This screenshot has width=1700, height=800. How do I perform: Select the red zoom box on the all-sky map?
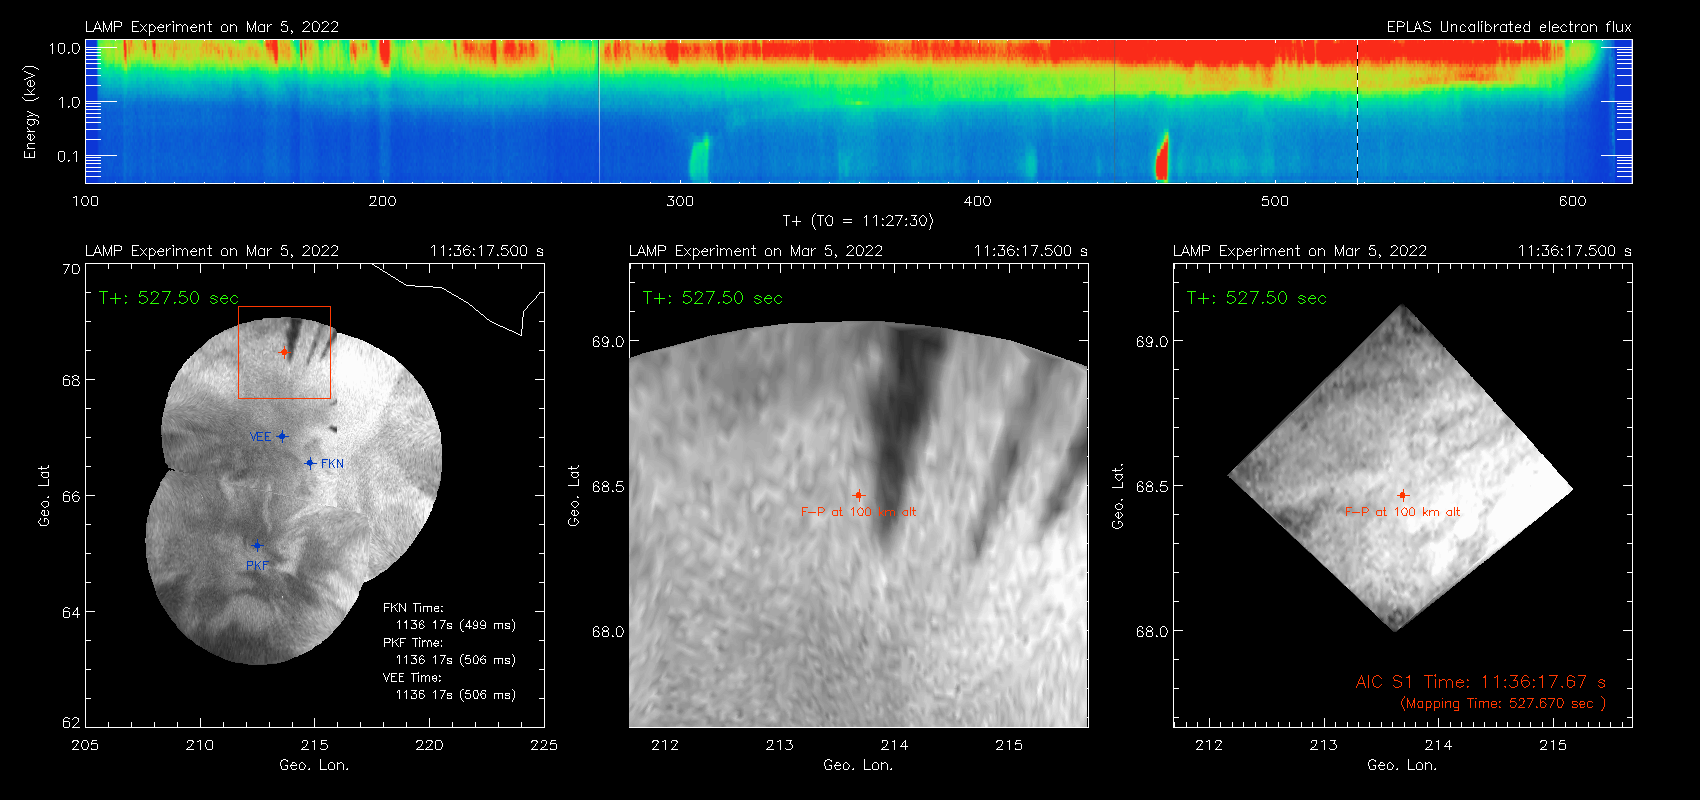284,352
